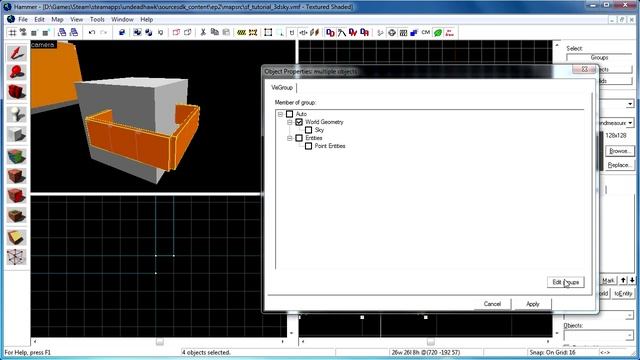Choose the Magnify tool in left toolbar
Image resolution: width=640 pixels, height=360 pixels.
click(x=16, y=73)
